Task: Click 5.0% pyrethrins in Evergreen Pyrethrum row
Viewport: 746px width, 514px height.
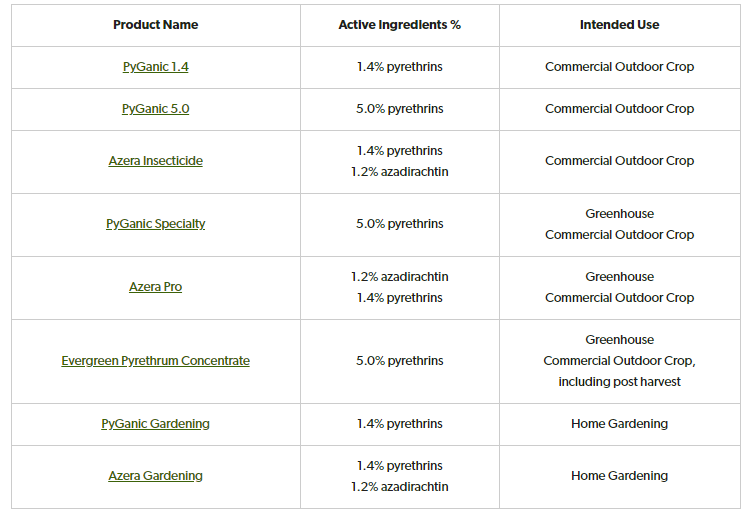Action: tap(399, 361)
